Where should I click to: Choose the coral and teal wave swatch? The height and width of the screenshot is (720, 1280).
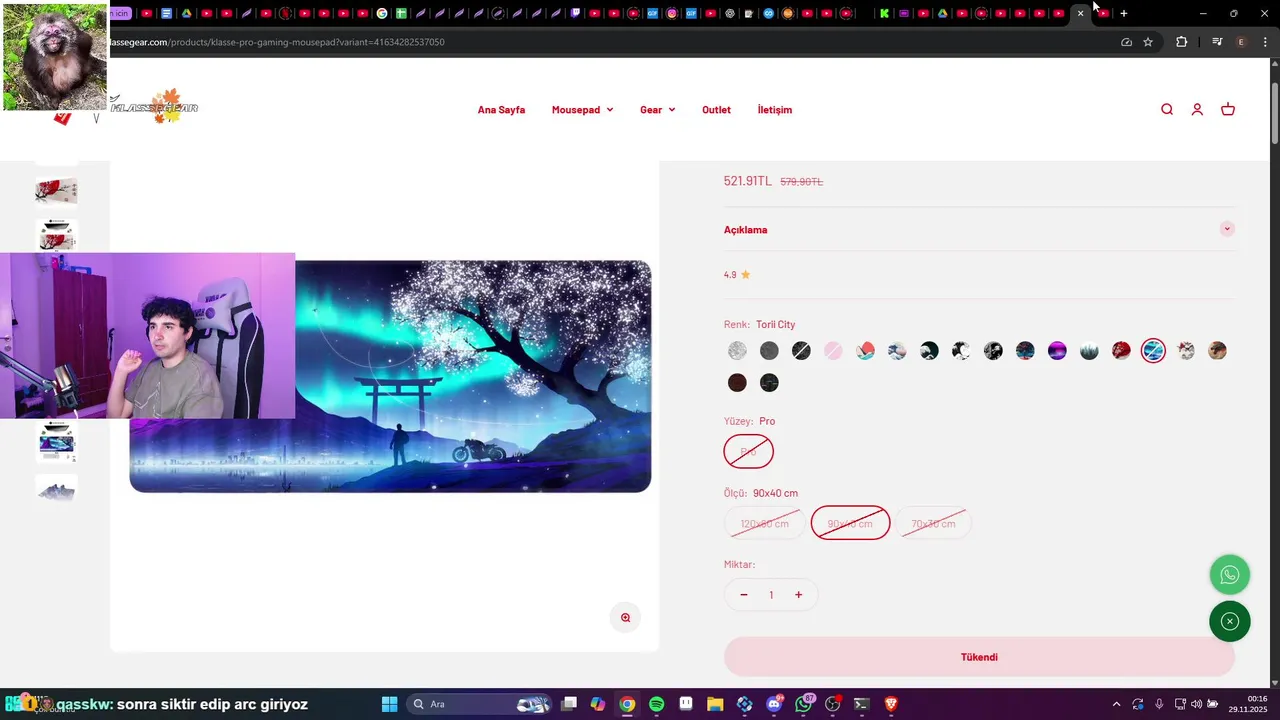865,351
